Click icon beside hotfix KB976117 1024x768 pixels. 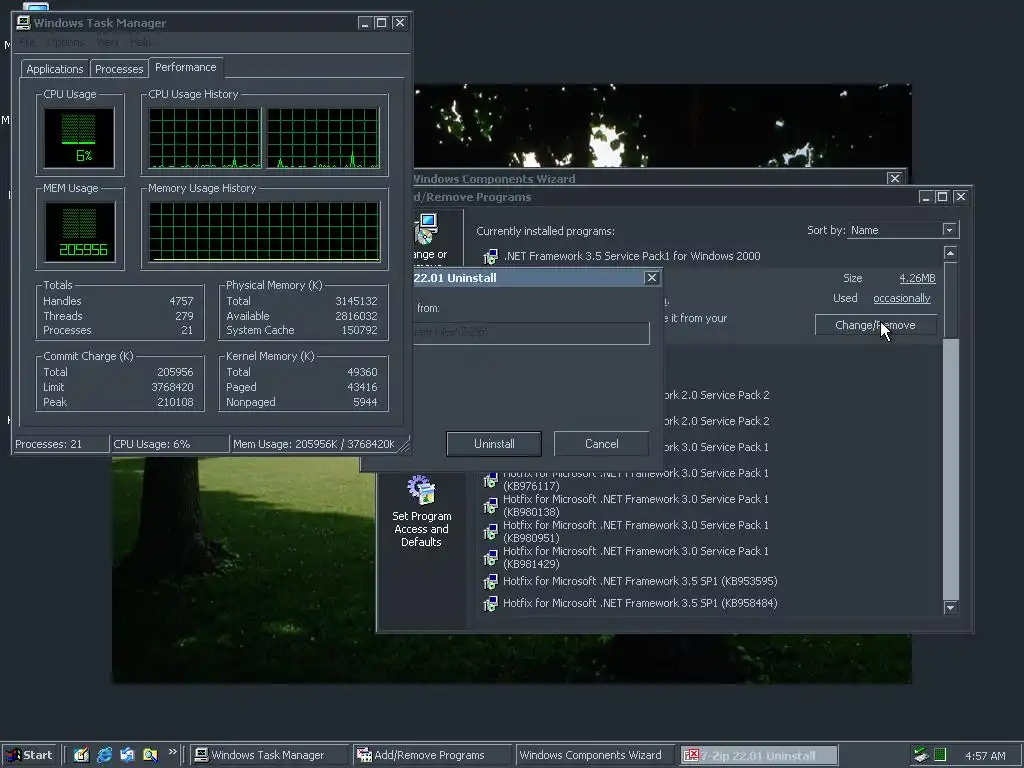490,480
